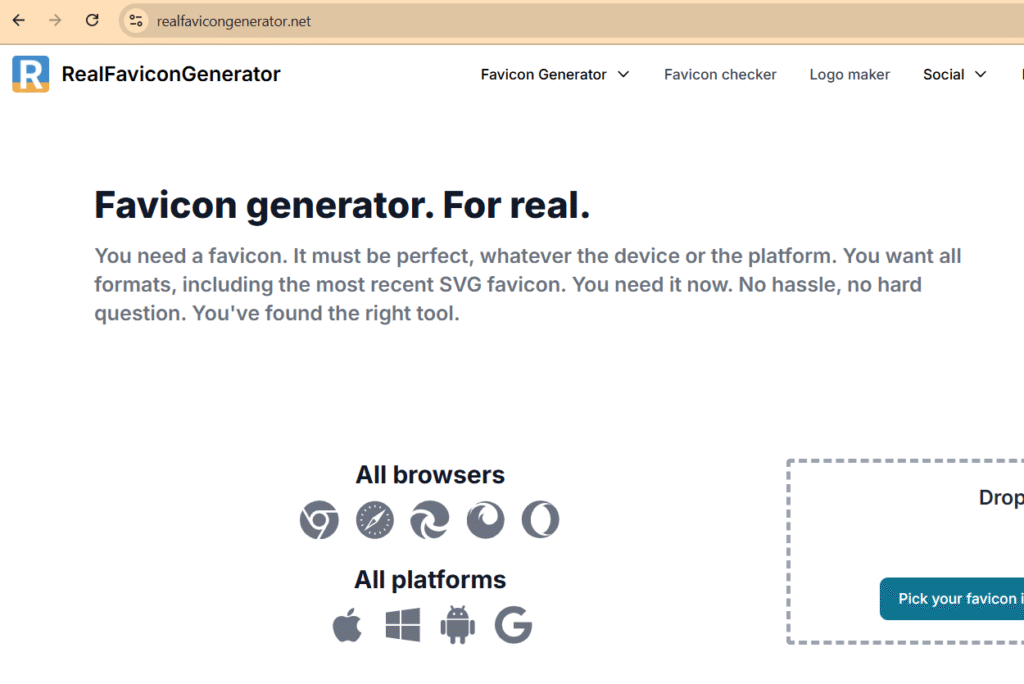Click the Firefox browser icon

coord(485,520)
